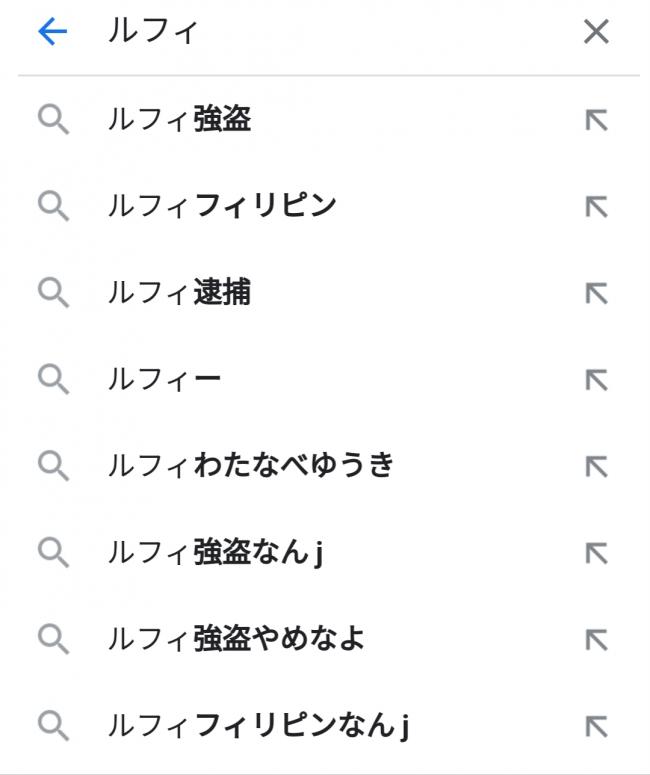Clear the search text with X icon

coord(596,32)
